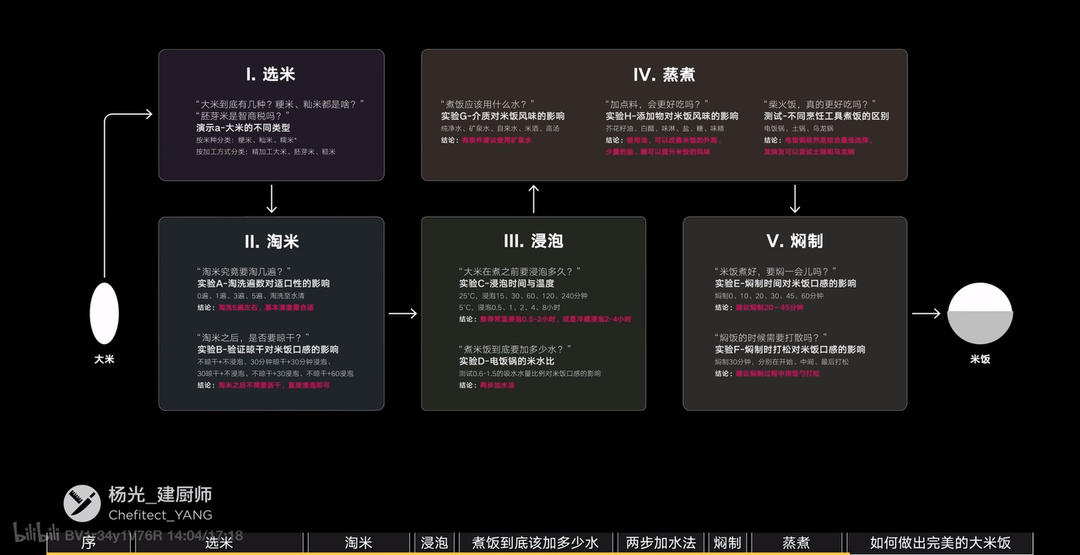Viewport: 1080px width, 555px height.
Task: Click the "I. 选米" card heading
Action: click(x=271, y=74)
